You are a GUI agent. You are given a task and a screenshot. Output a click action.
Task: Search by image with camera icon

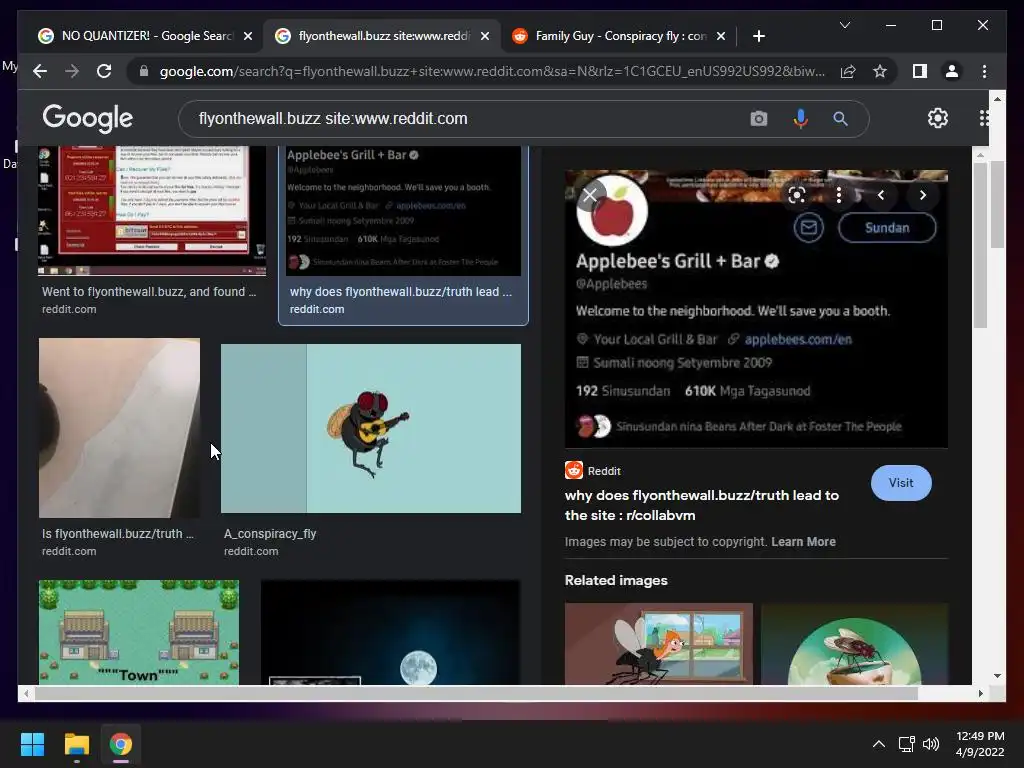coord(758,119)
